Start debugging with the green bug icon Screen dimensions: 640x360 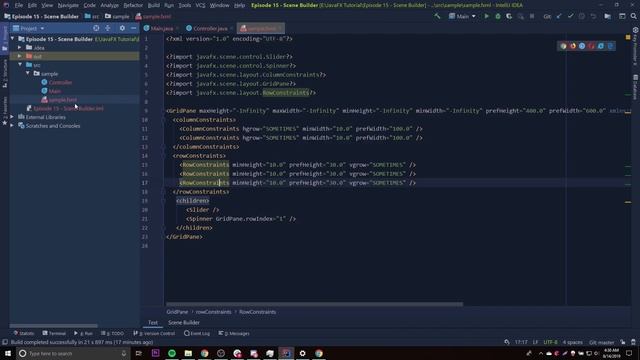coord(498,16)
